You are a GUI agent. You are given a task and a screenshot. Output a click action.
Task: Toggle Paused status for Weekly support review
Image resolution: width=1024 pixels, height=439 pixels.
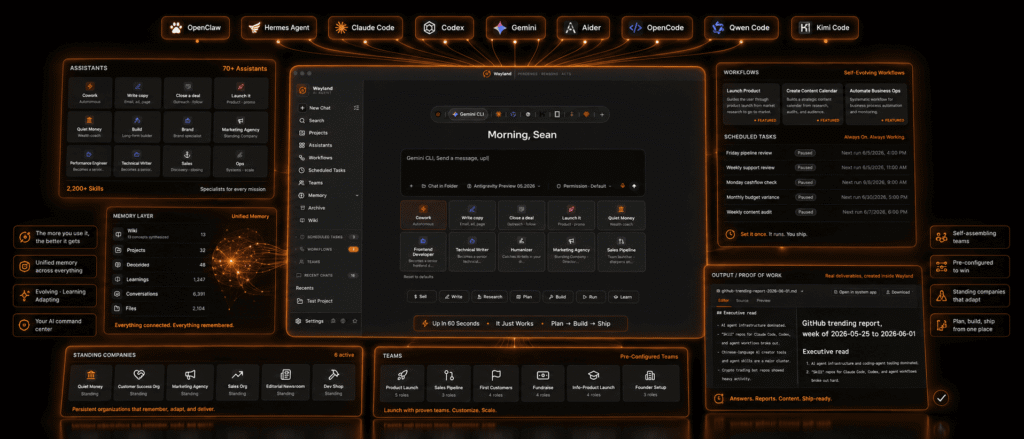click(x=805, y=167)
